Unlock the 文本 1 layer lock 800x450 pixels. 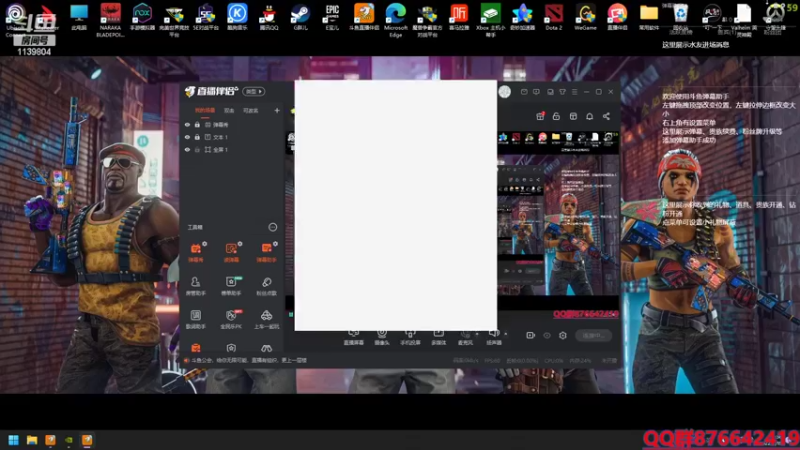(x=197, y=137)
